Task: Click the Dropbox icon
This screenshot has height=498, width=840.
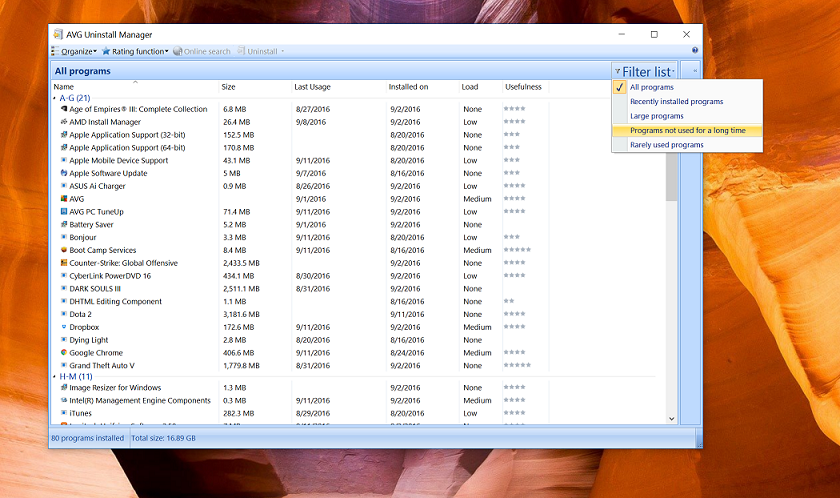Action: pyautogui.click(x=64, y=327)
